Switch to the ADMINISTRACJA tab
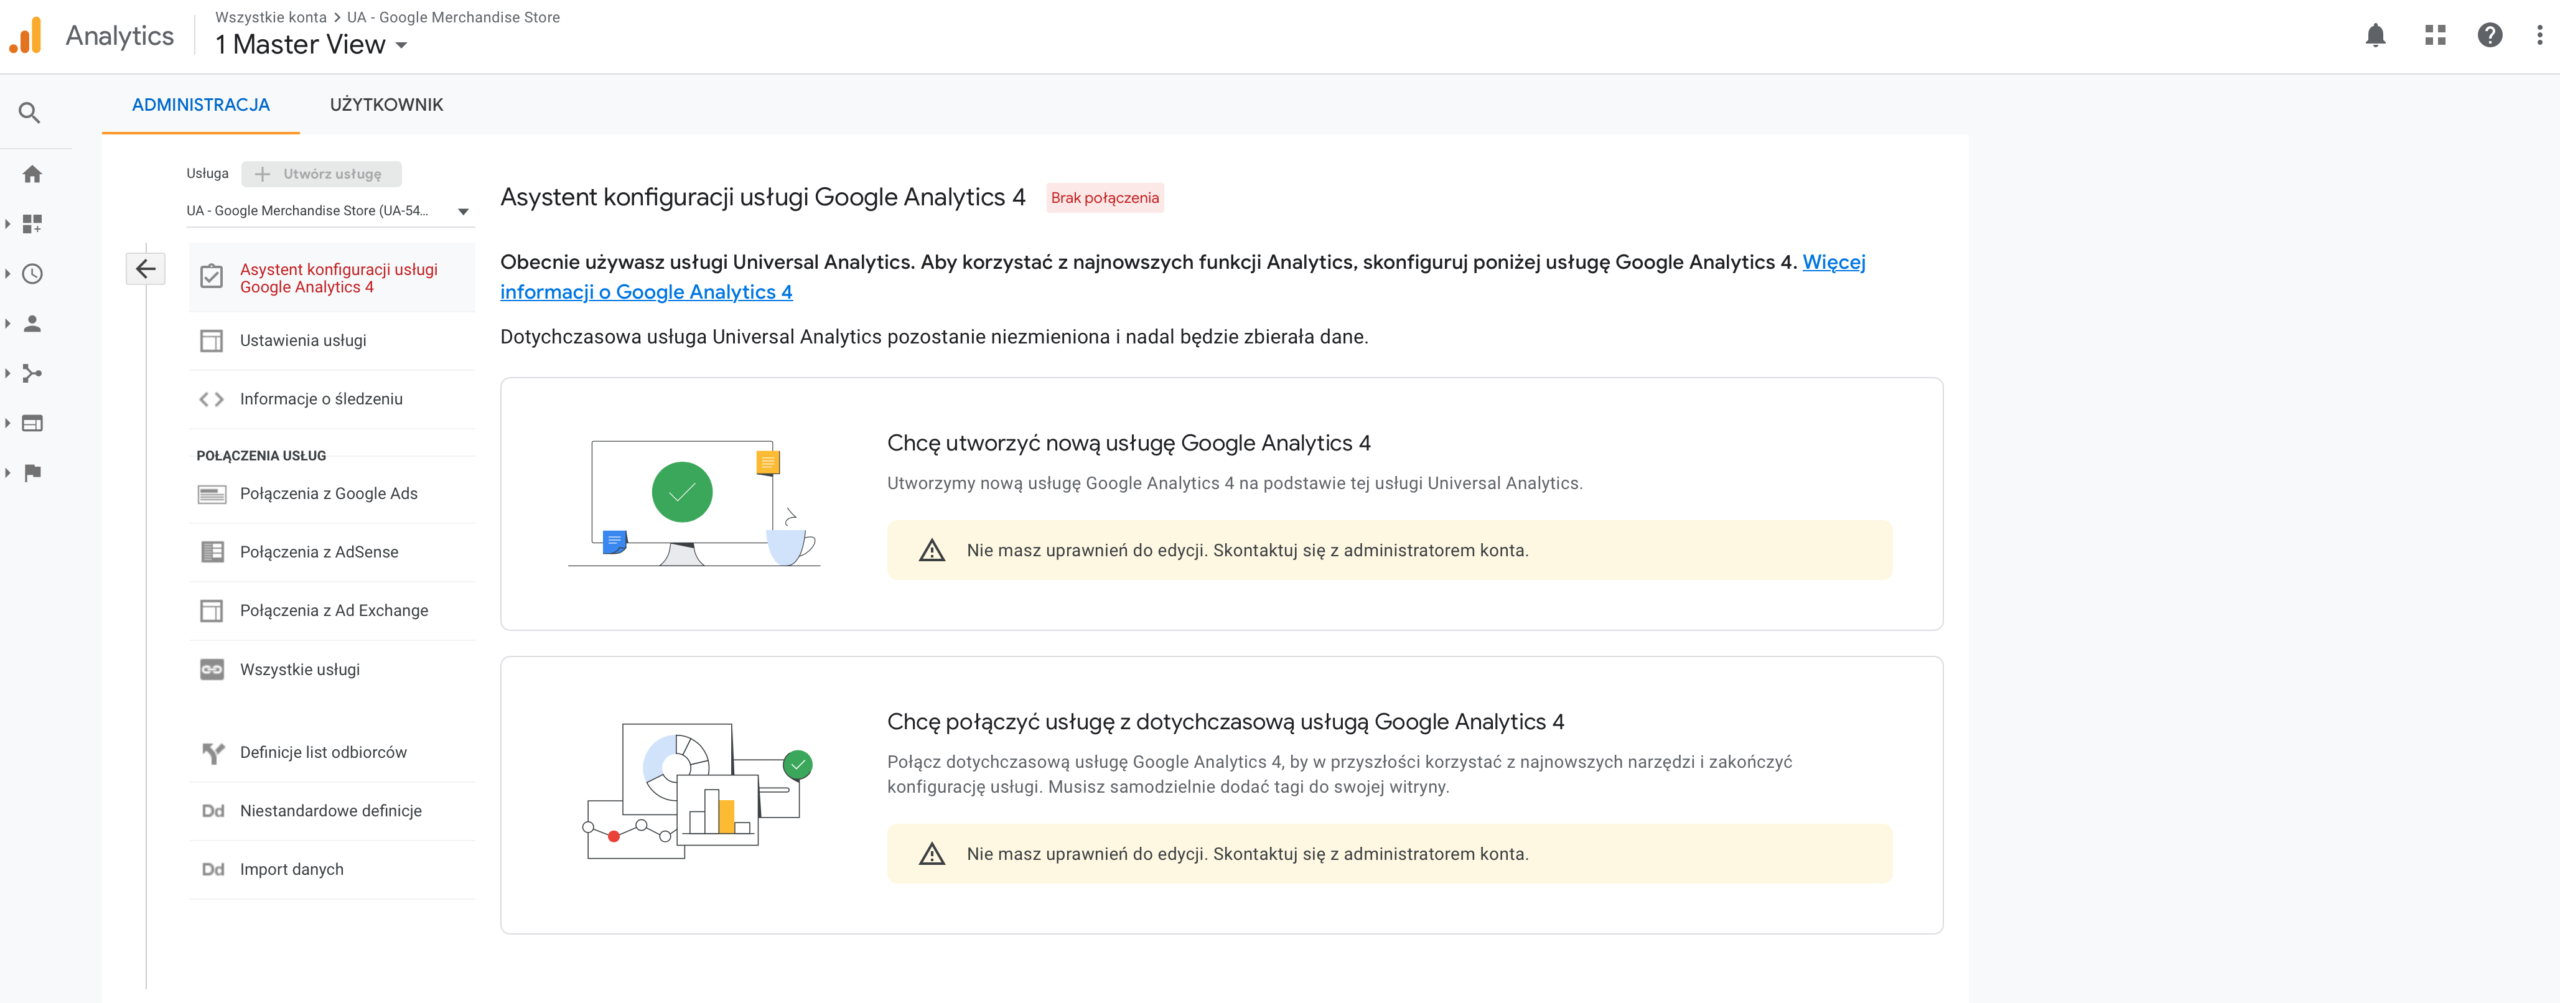Image resolution: width=2560 pixels, height=1003 pixels. (201, 105)
